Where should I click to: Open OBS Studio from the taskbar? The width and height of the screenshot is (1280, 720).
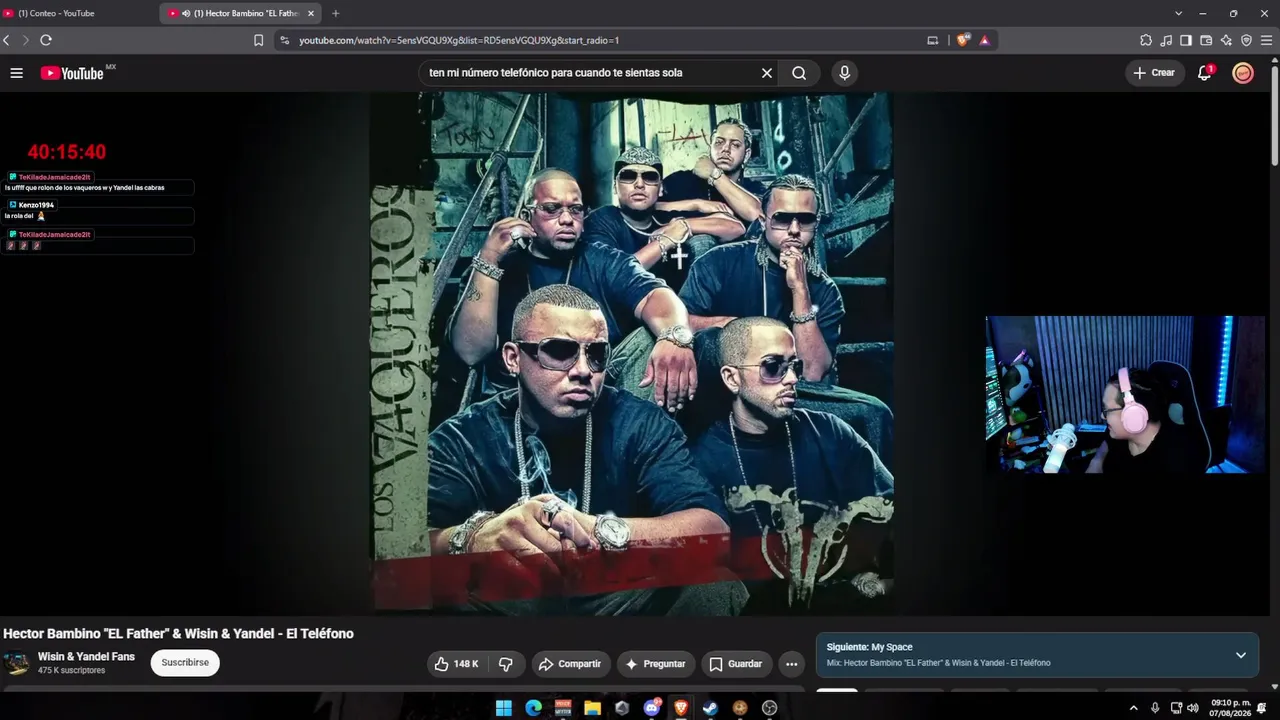[x=769, y=708]
